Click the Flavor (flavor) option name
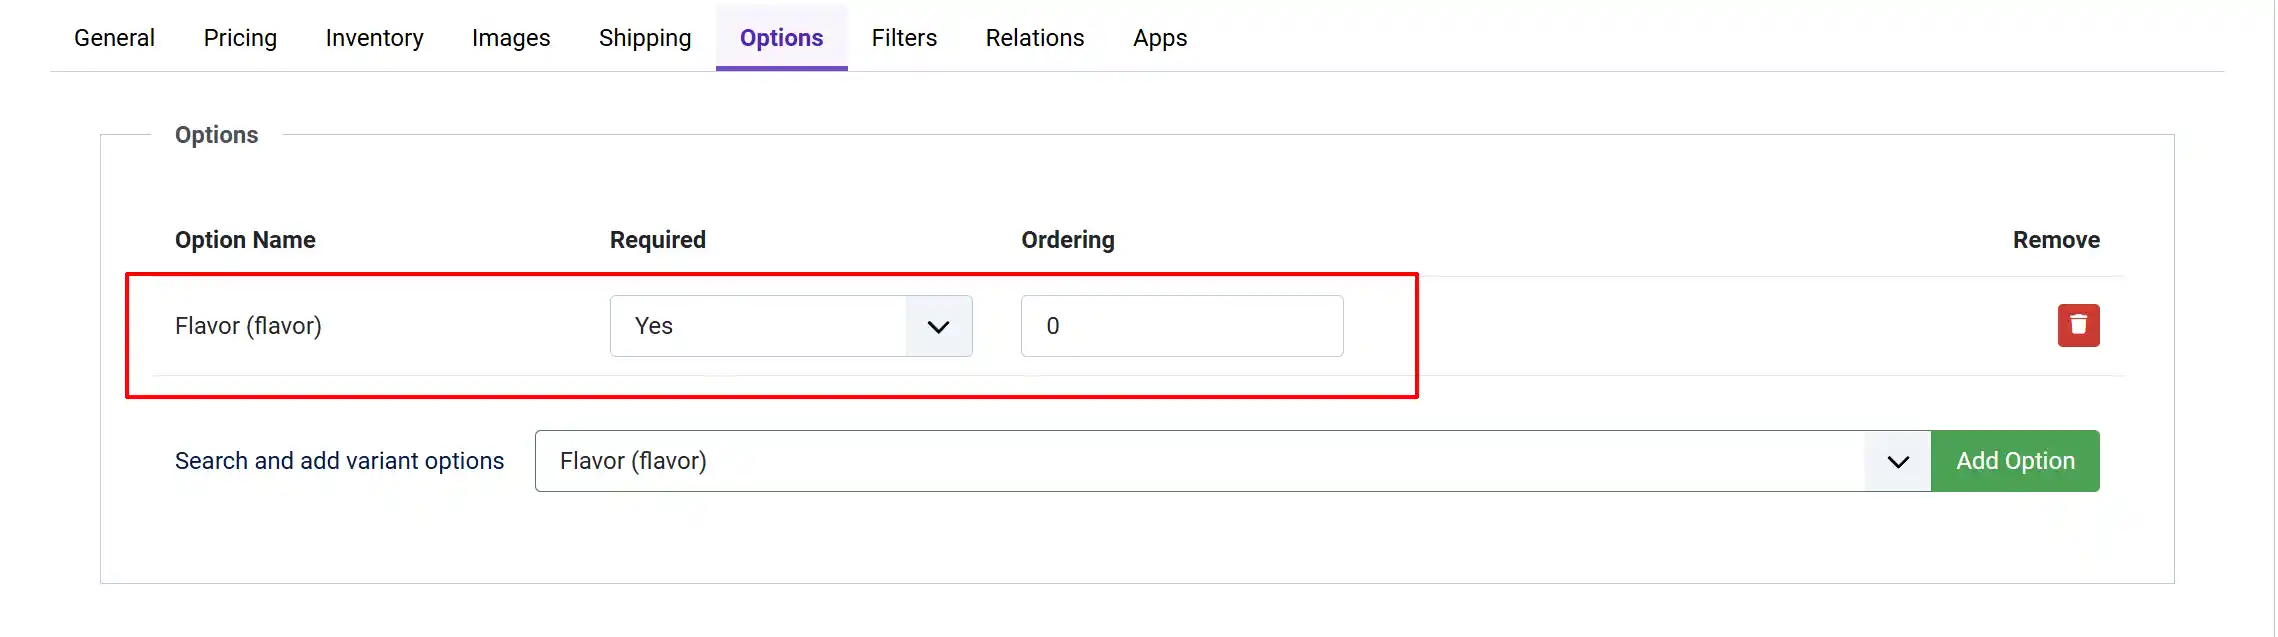The image size is (2278, 637). (x=248, y=326)
